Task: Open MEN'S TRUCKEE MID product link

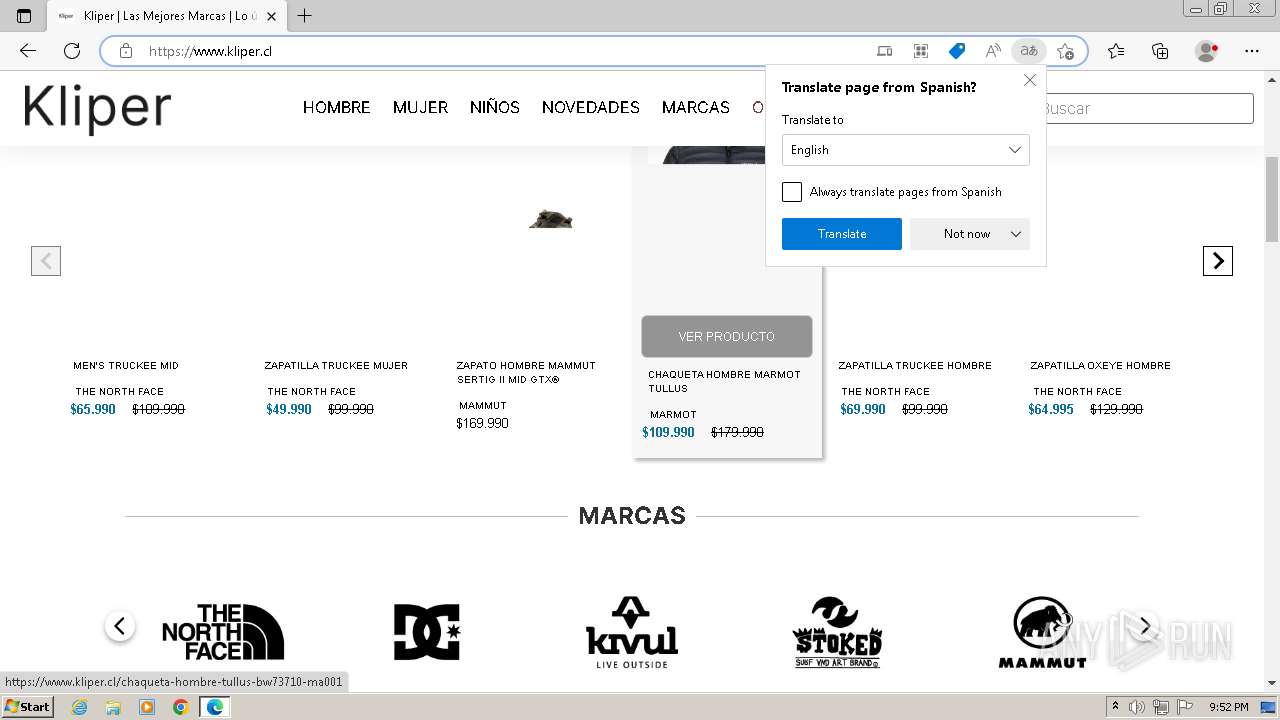Action: point(126,366)
